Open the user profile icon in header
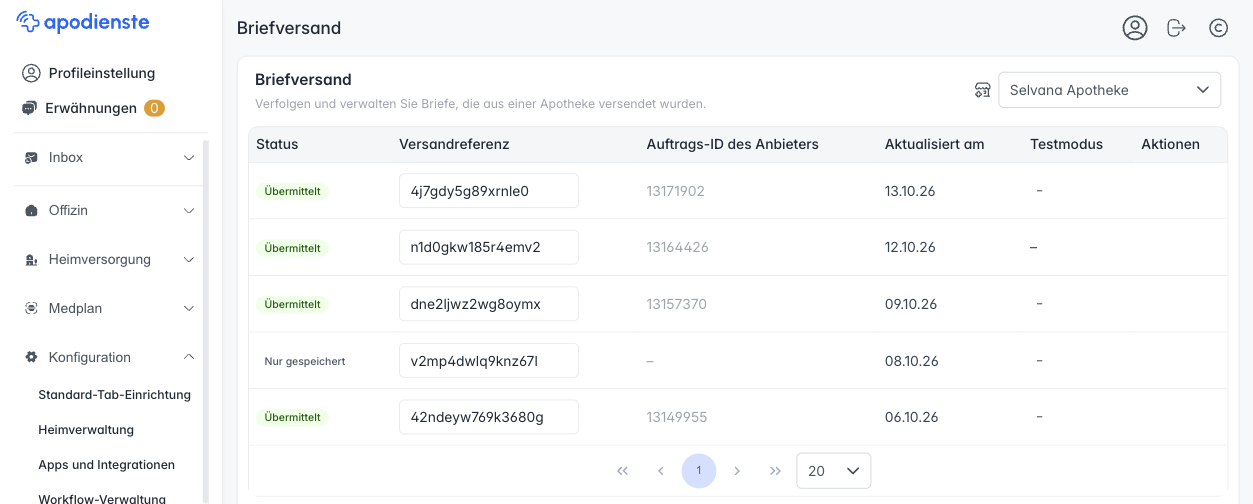The image size is (1253, 504). click(x=1135, y=28)
